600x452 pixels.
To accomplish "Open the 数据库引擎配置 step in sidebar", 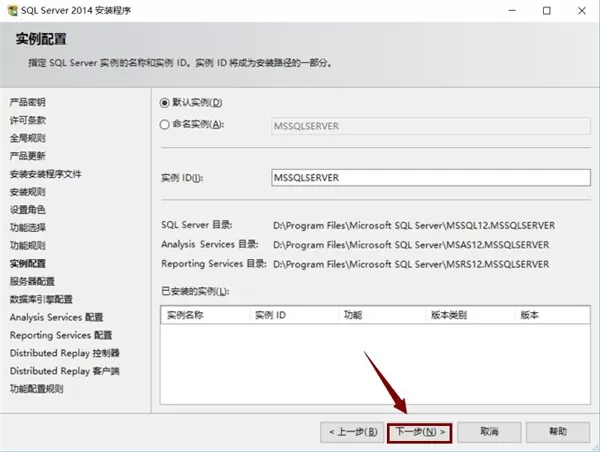I will 41,299.
